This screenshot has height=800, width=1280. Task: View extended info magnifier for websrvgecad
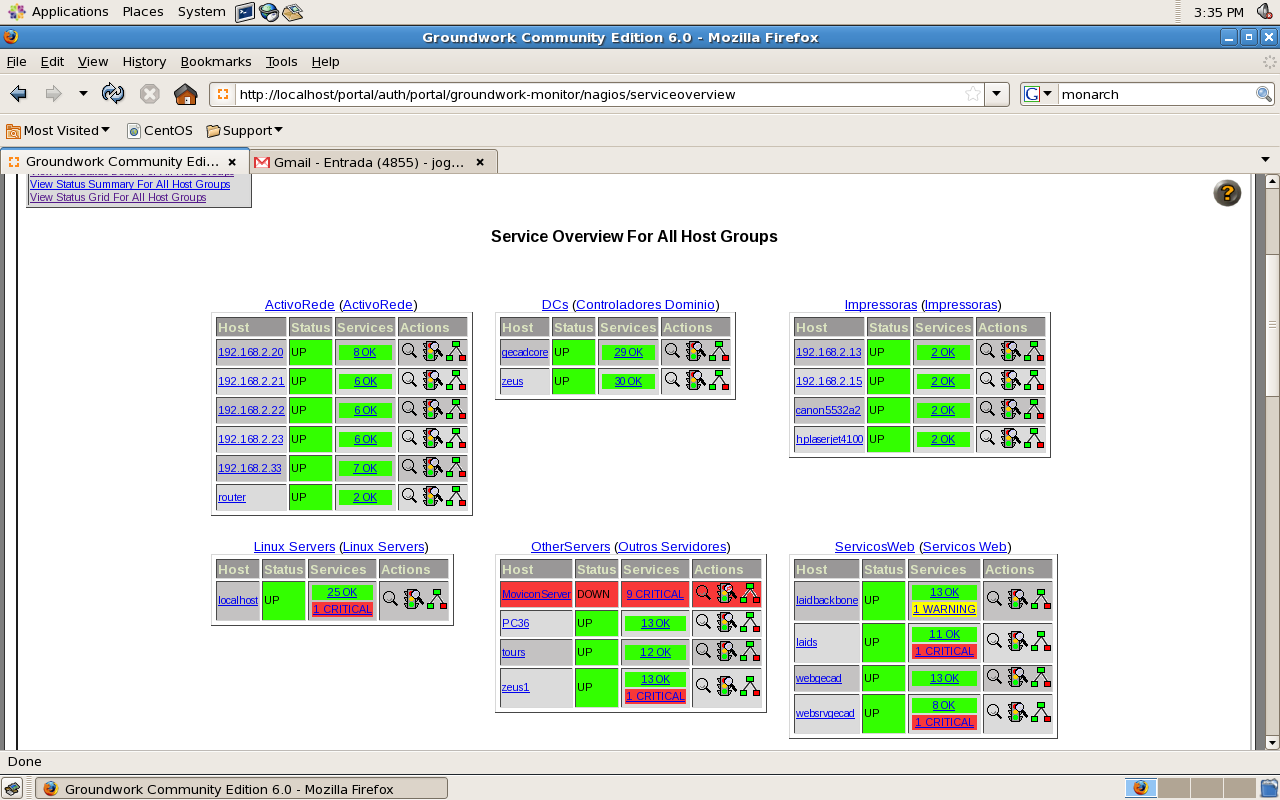(x=994, y=712)
